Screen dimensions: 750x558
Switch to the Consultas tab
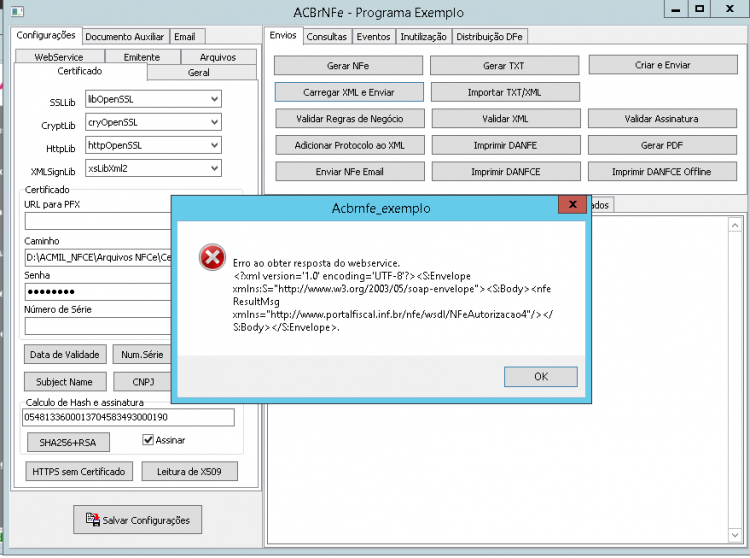click(x=327, y=37)
